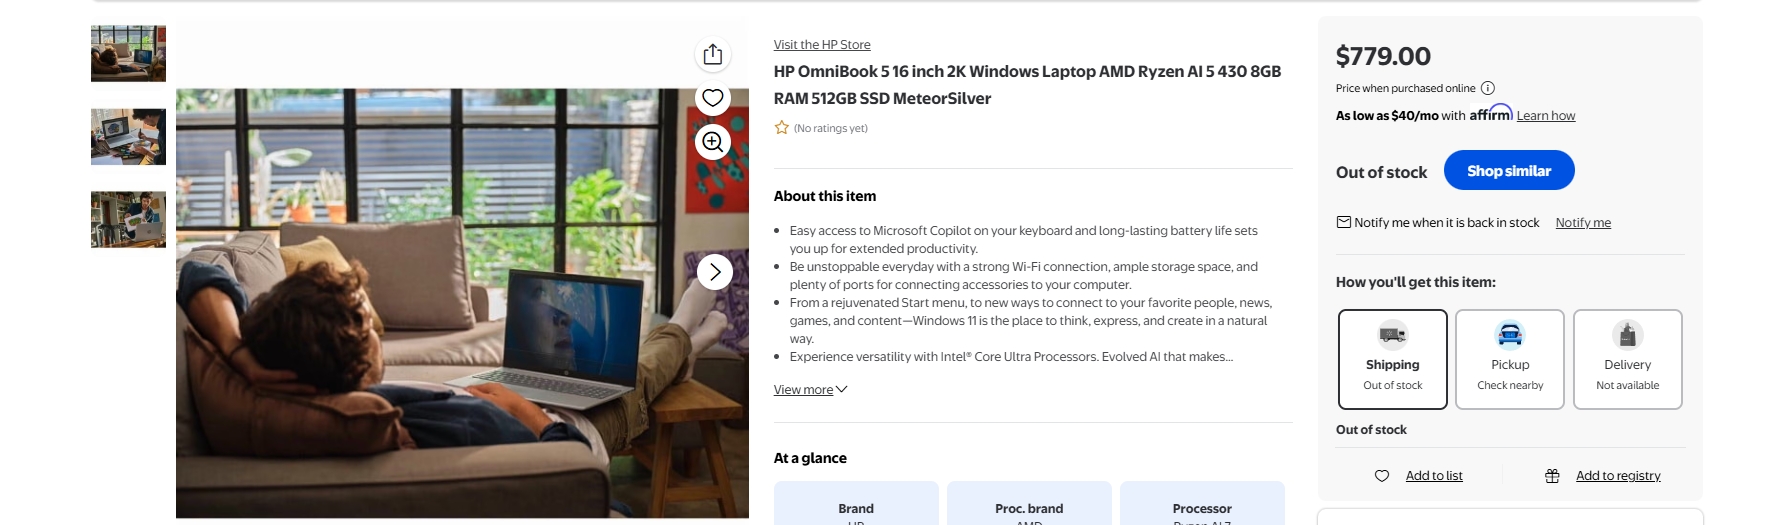Select the Shipping fulfillment option
This screenshot has width=1766, height=525.
(1392, 359)
